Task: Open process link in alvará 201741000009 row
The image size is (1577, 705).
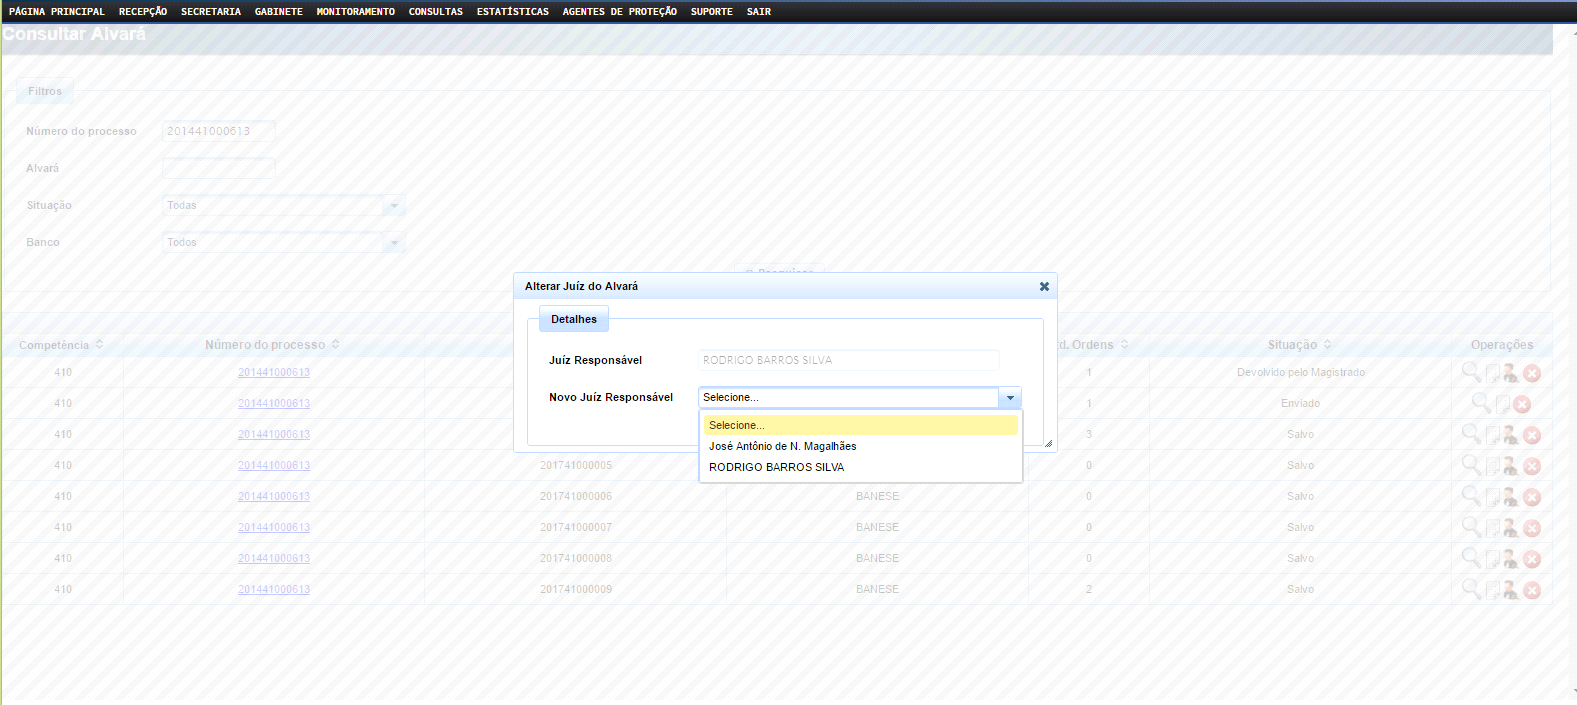Action: (x=274, y=590)
